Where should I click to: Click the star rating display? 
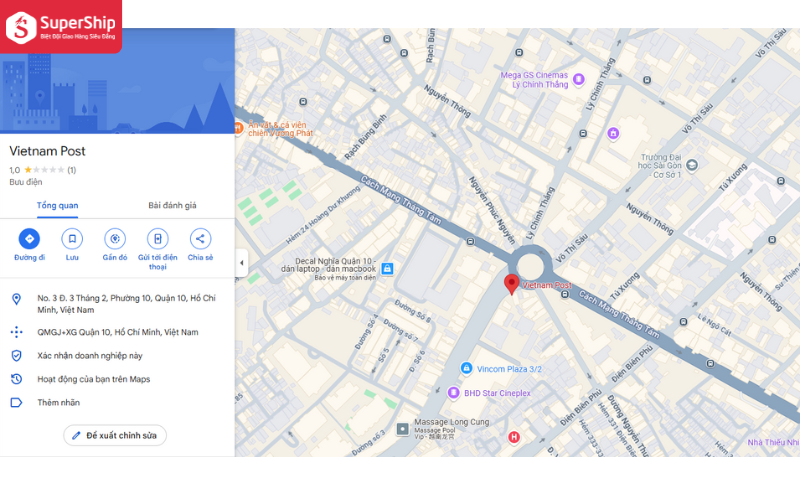point(44,170)
